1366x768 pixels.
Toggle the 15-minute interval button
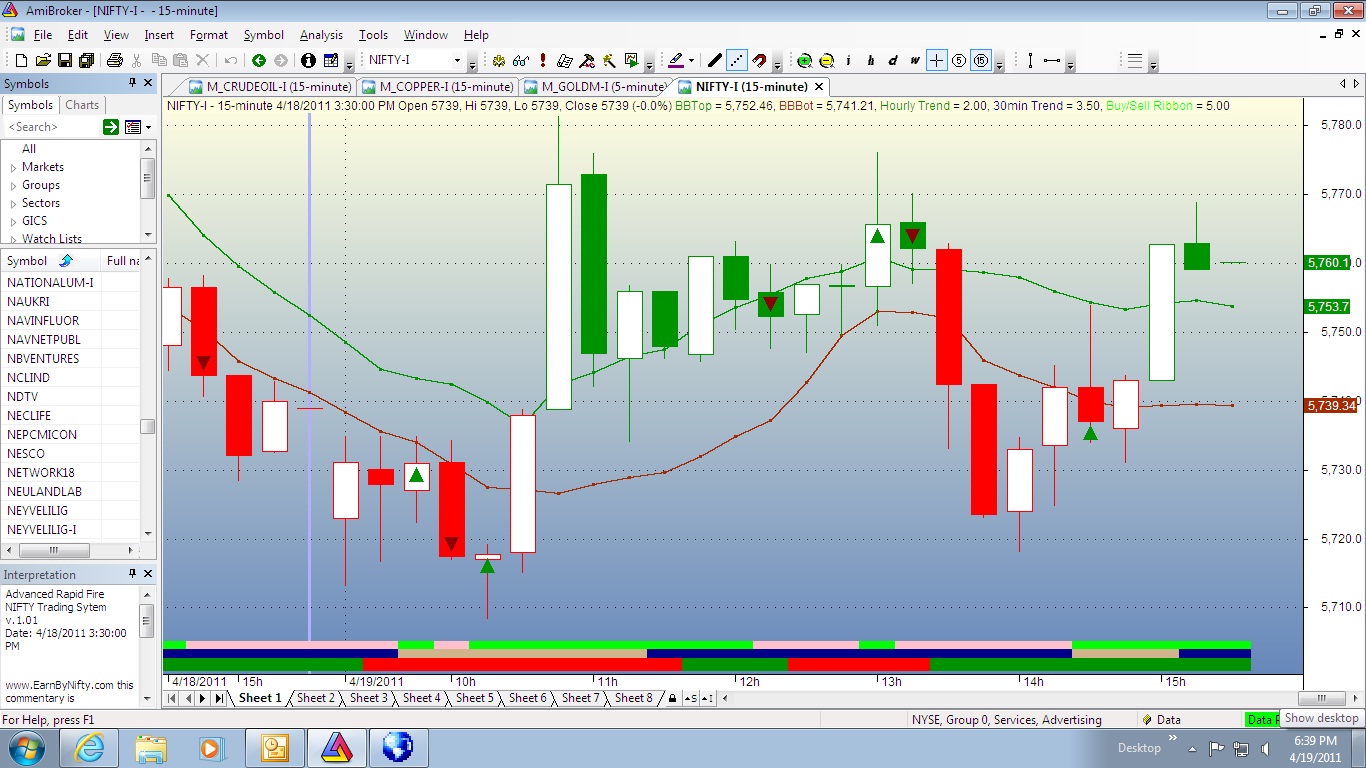(981, 60)
